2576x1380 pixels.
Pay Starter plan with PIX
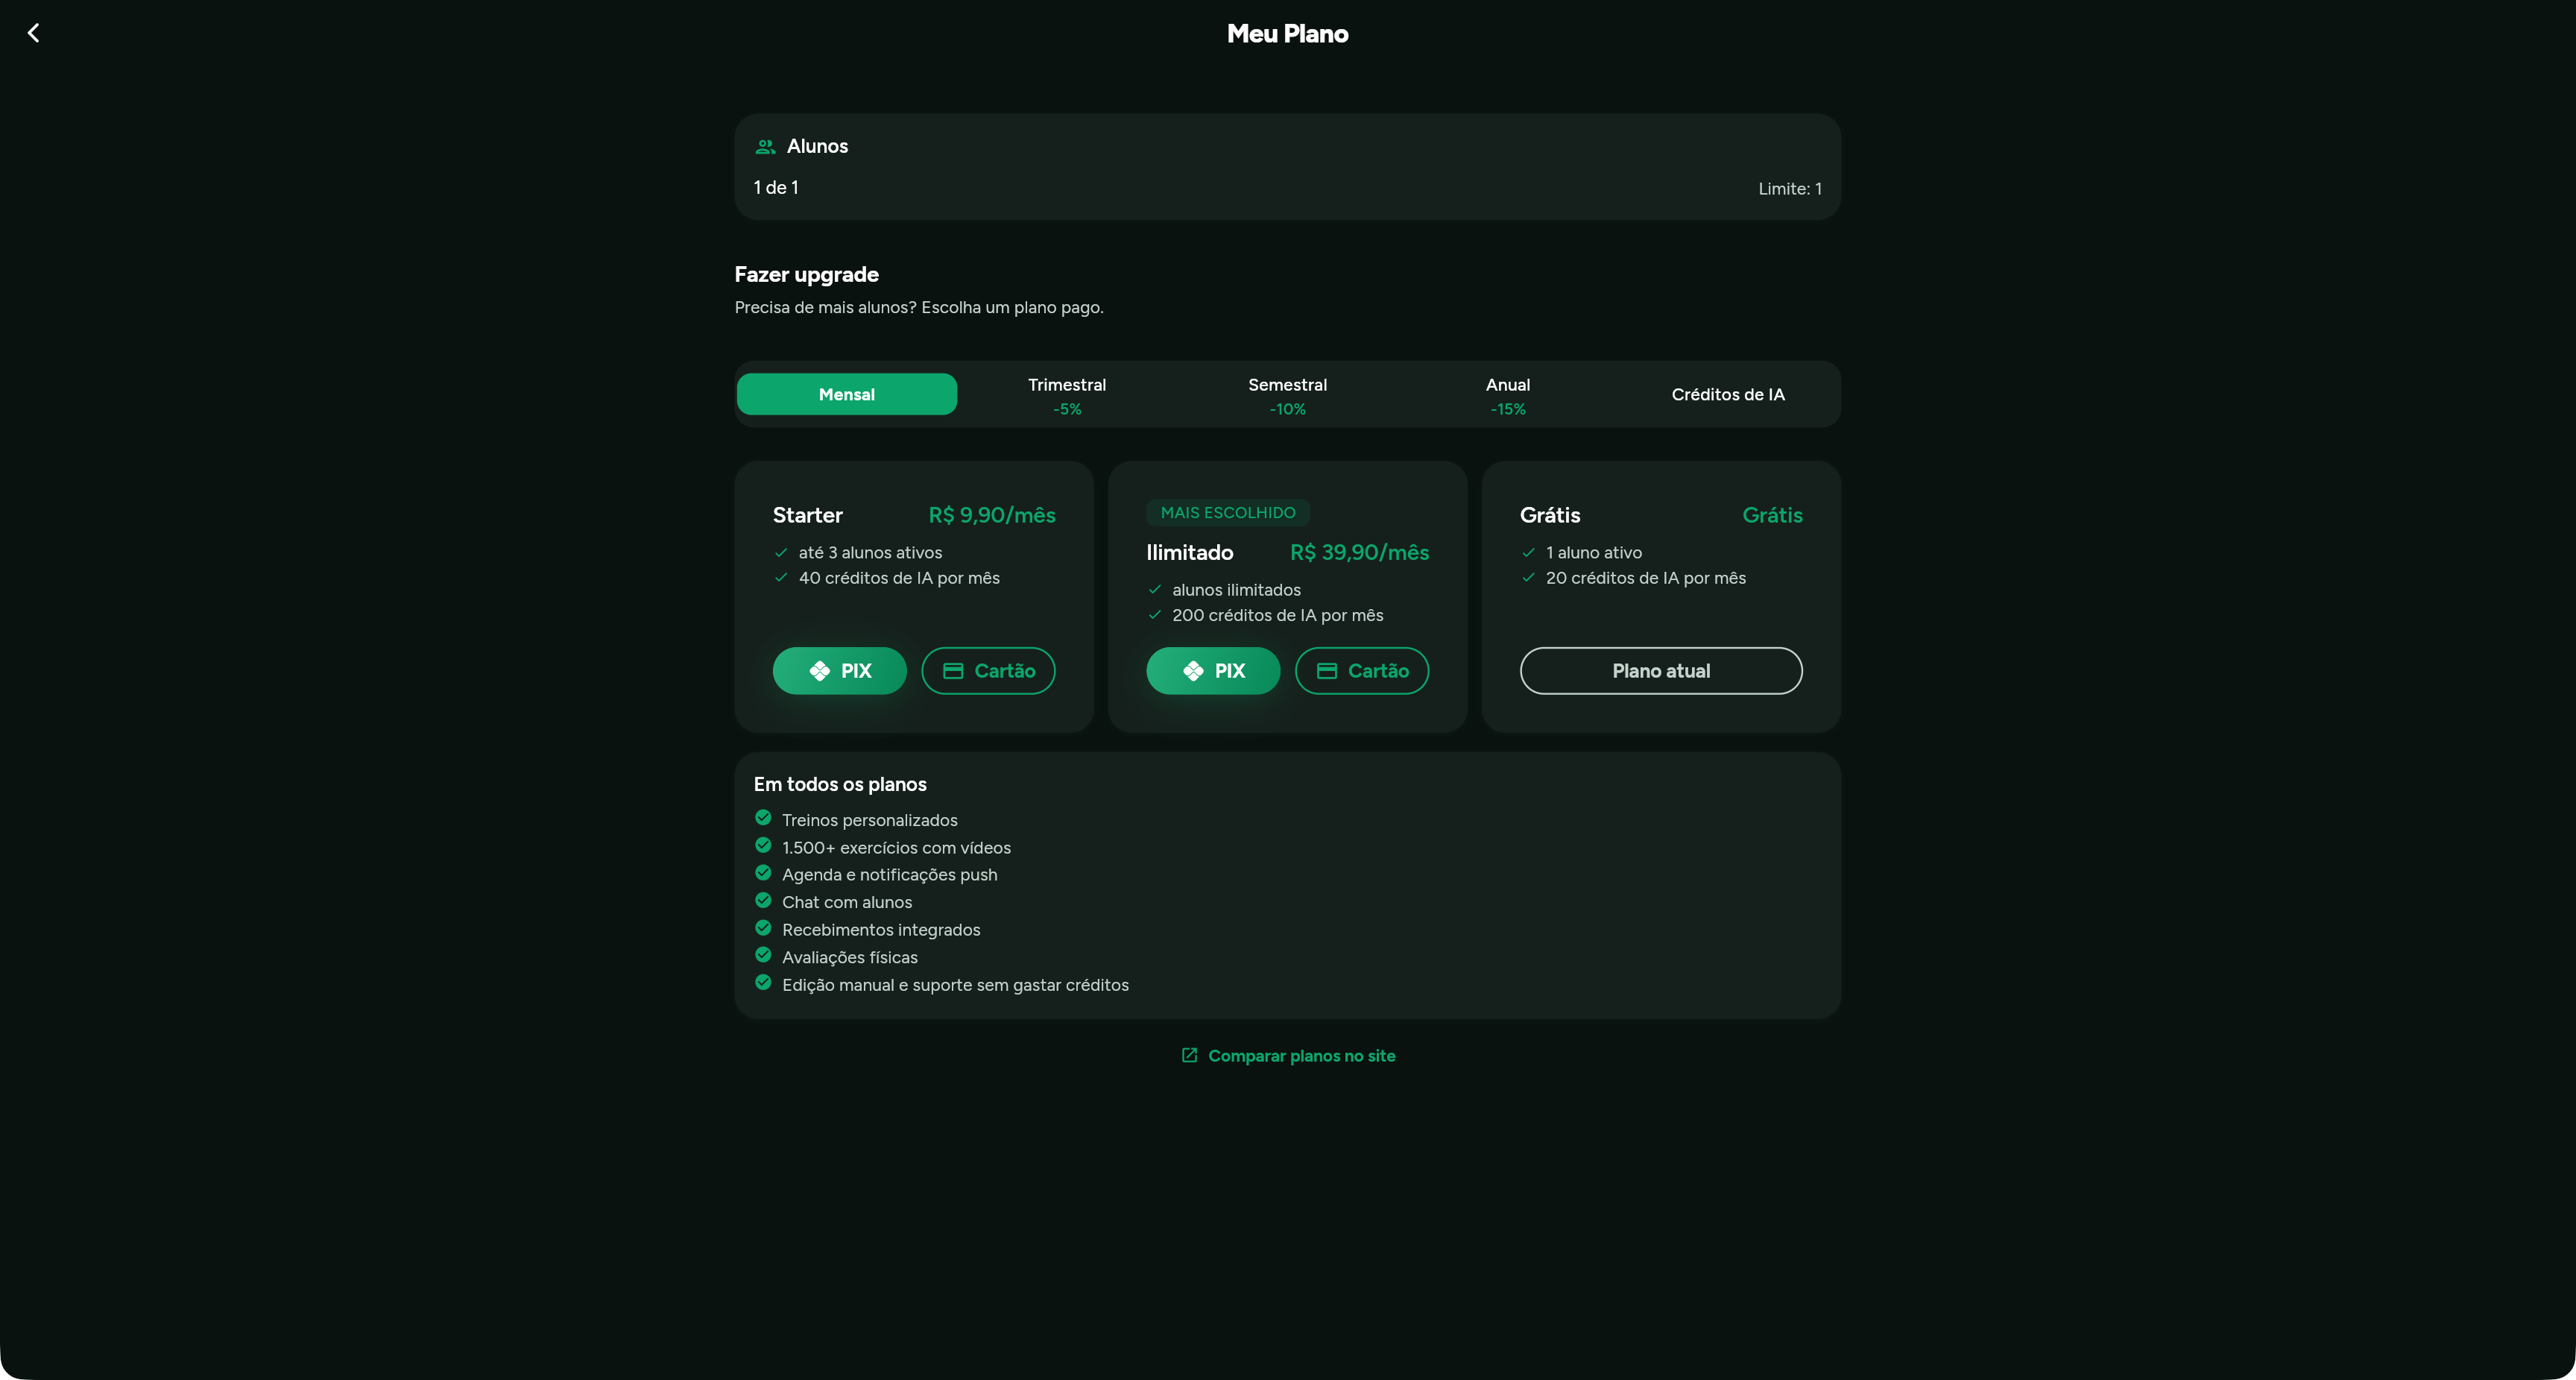click(x=839, y=670)
